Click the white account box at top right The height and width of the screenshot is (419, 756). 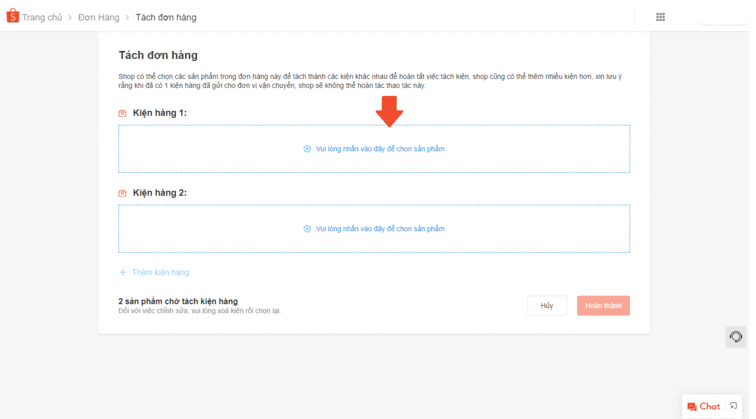725,16
